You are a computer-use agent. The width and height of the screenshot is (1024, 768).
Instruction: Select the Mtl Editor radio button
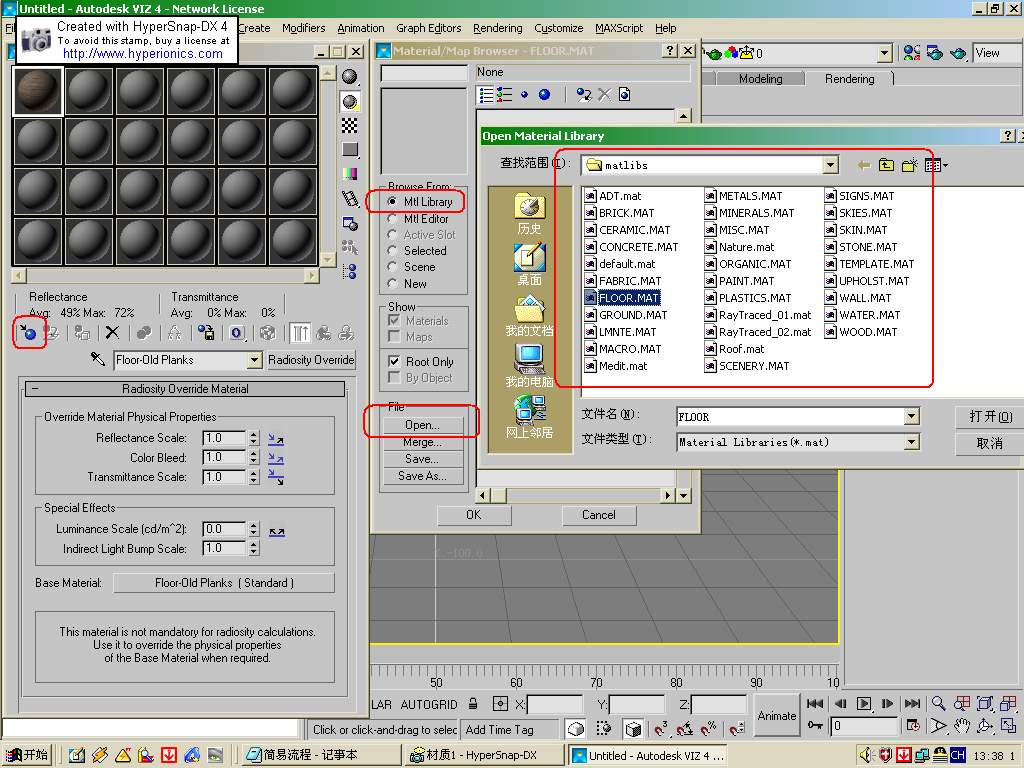(392, 218)
